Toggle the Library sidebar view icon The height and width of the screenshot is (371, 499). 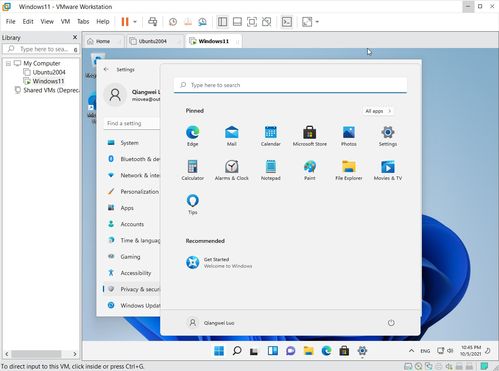(x=222, y=22)
